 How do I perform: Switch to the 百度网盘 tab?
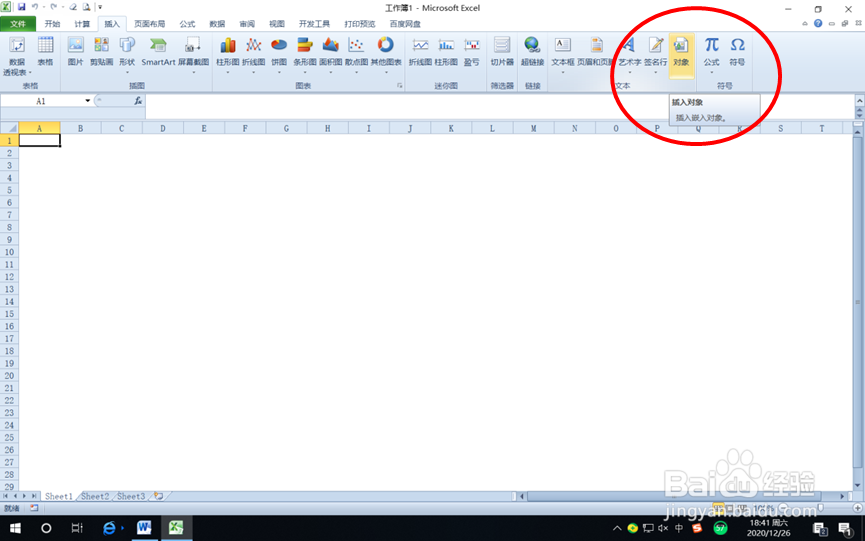coord(405,24)
